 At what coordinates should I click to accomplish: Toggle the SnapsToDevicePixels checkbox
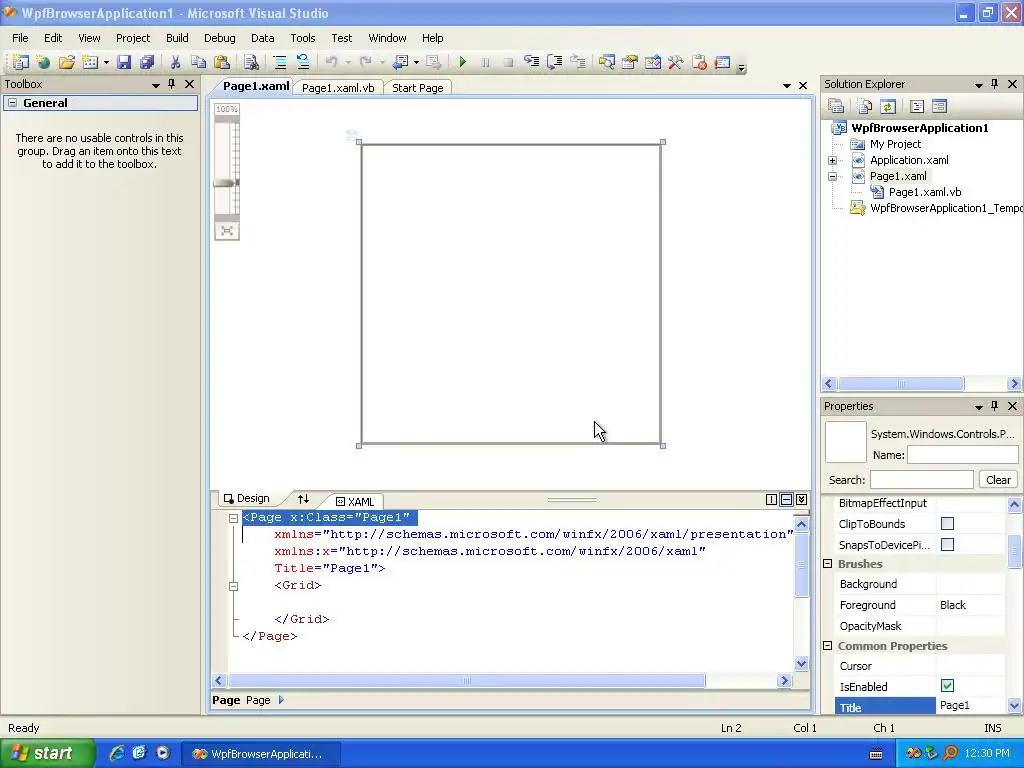(947, 544)
